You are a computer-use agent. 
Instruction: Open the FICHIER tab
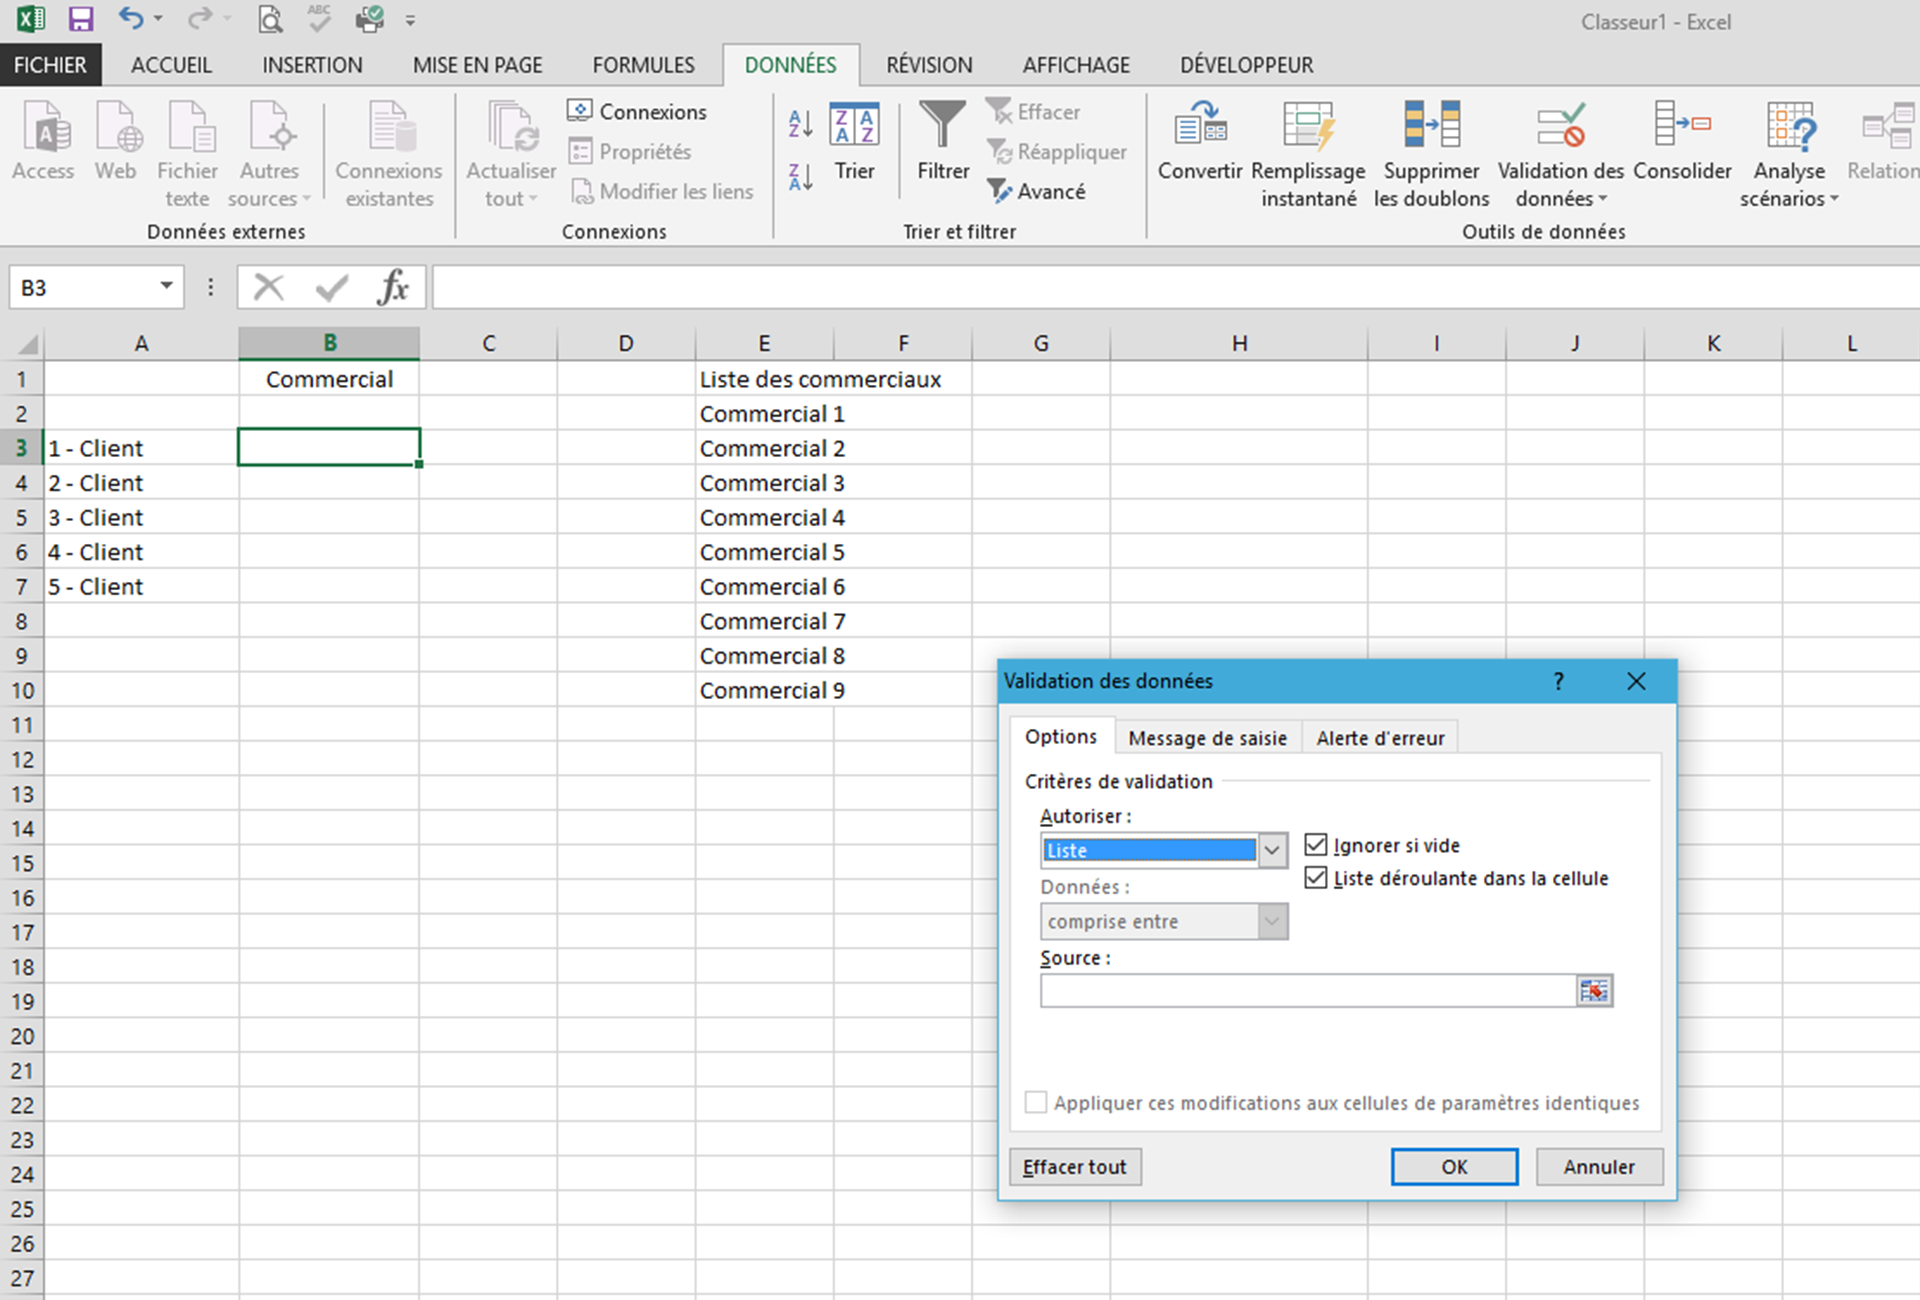click(50, 65)
